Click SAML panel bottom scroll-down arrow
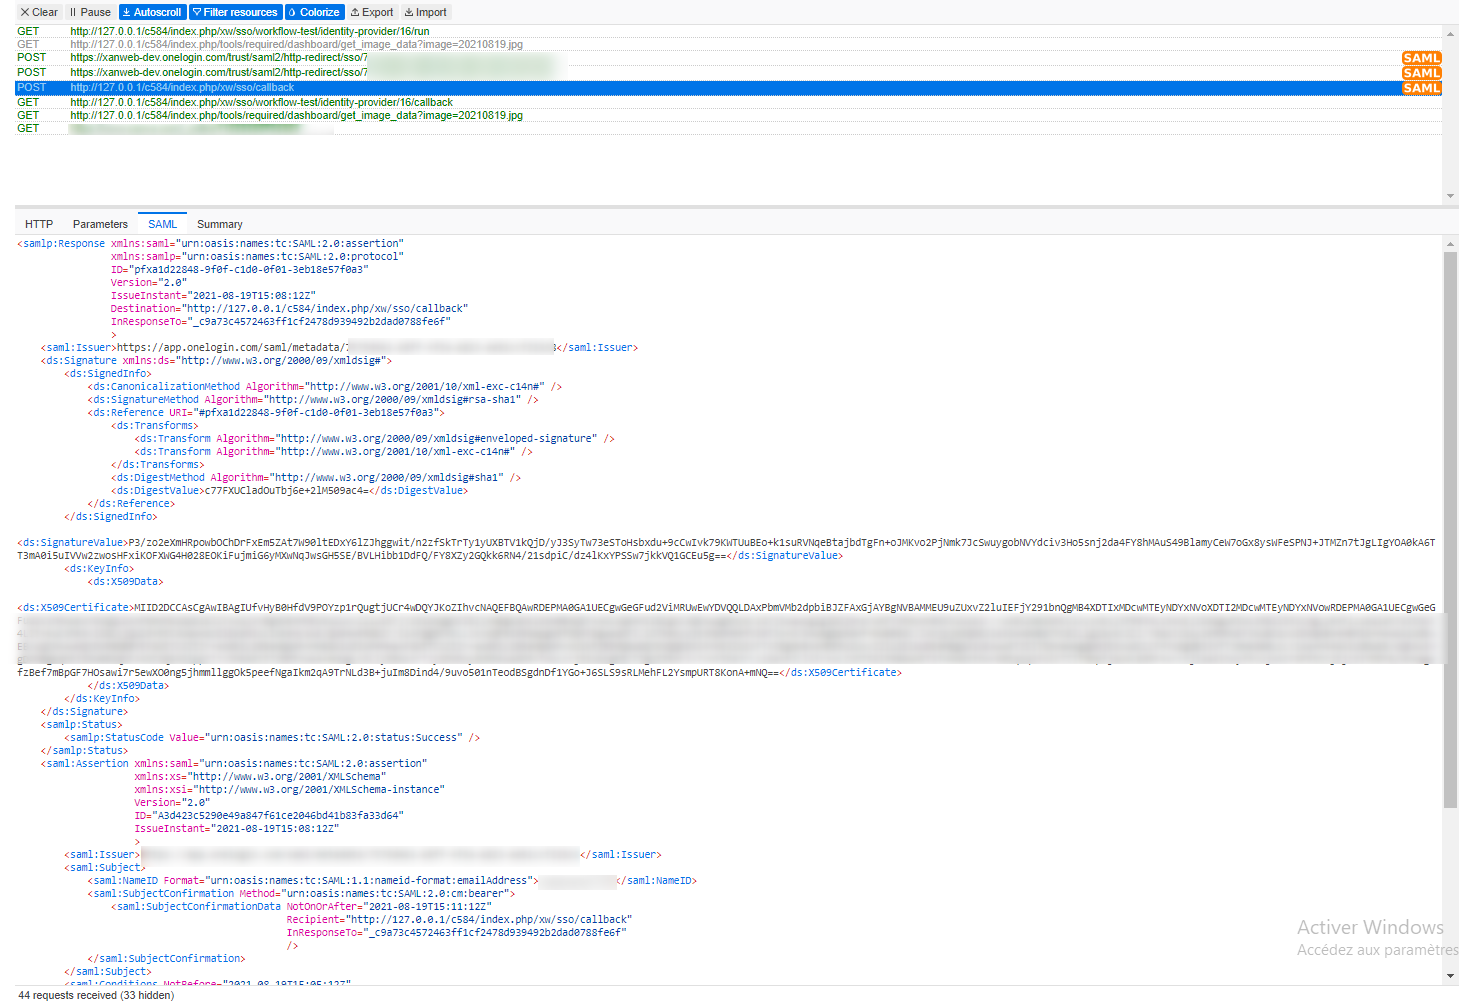 (1450, 975)
